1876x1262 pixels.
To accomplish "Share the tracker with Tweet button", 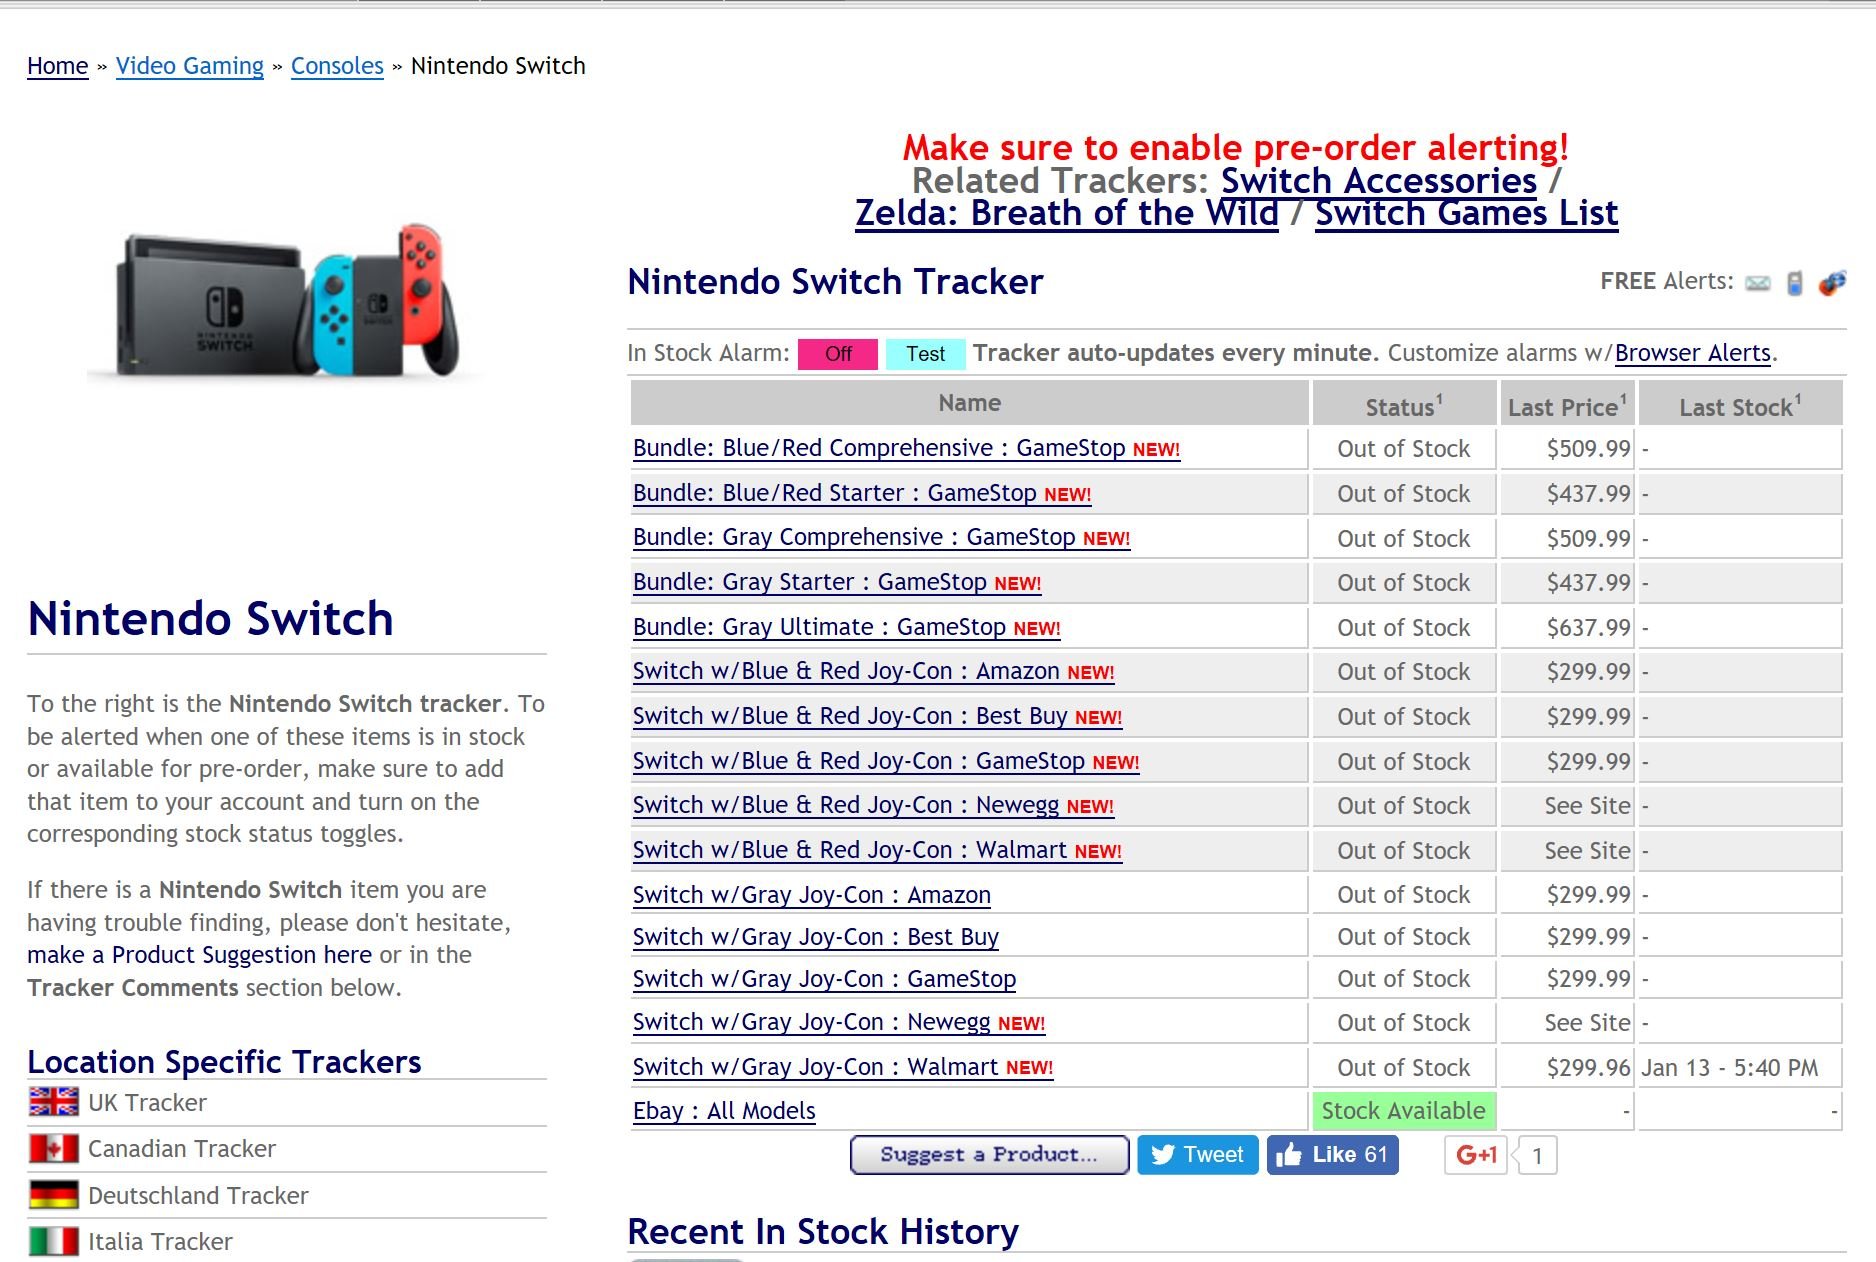I will (1197, 1155).
